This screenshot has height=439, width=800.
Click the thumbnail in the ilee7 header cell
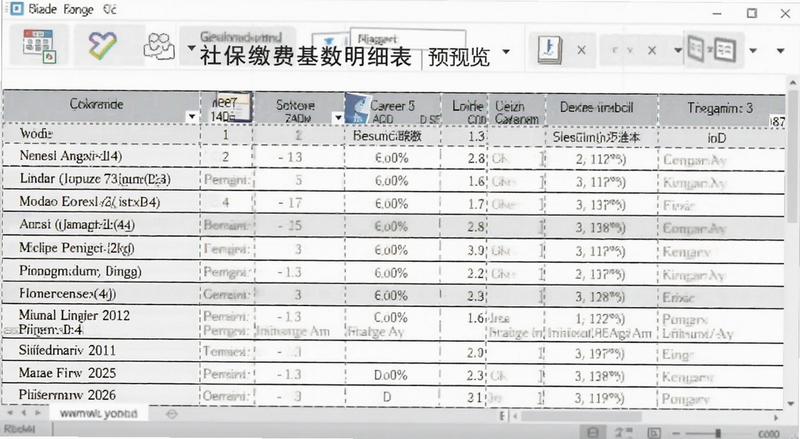coord(233,107)
